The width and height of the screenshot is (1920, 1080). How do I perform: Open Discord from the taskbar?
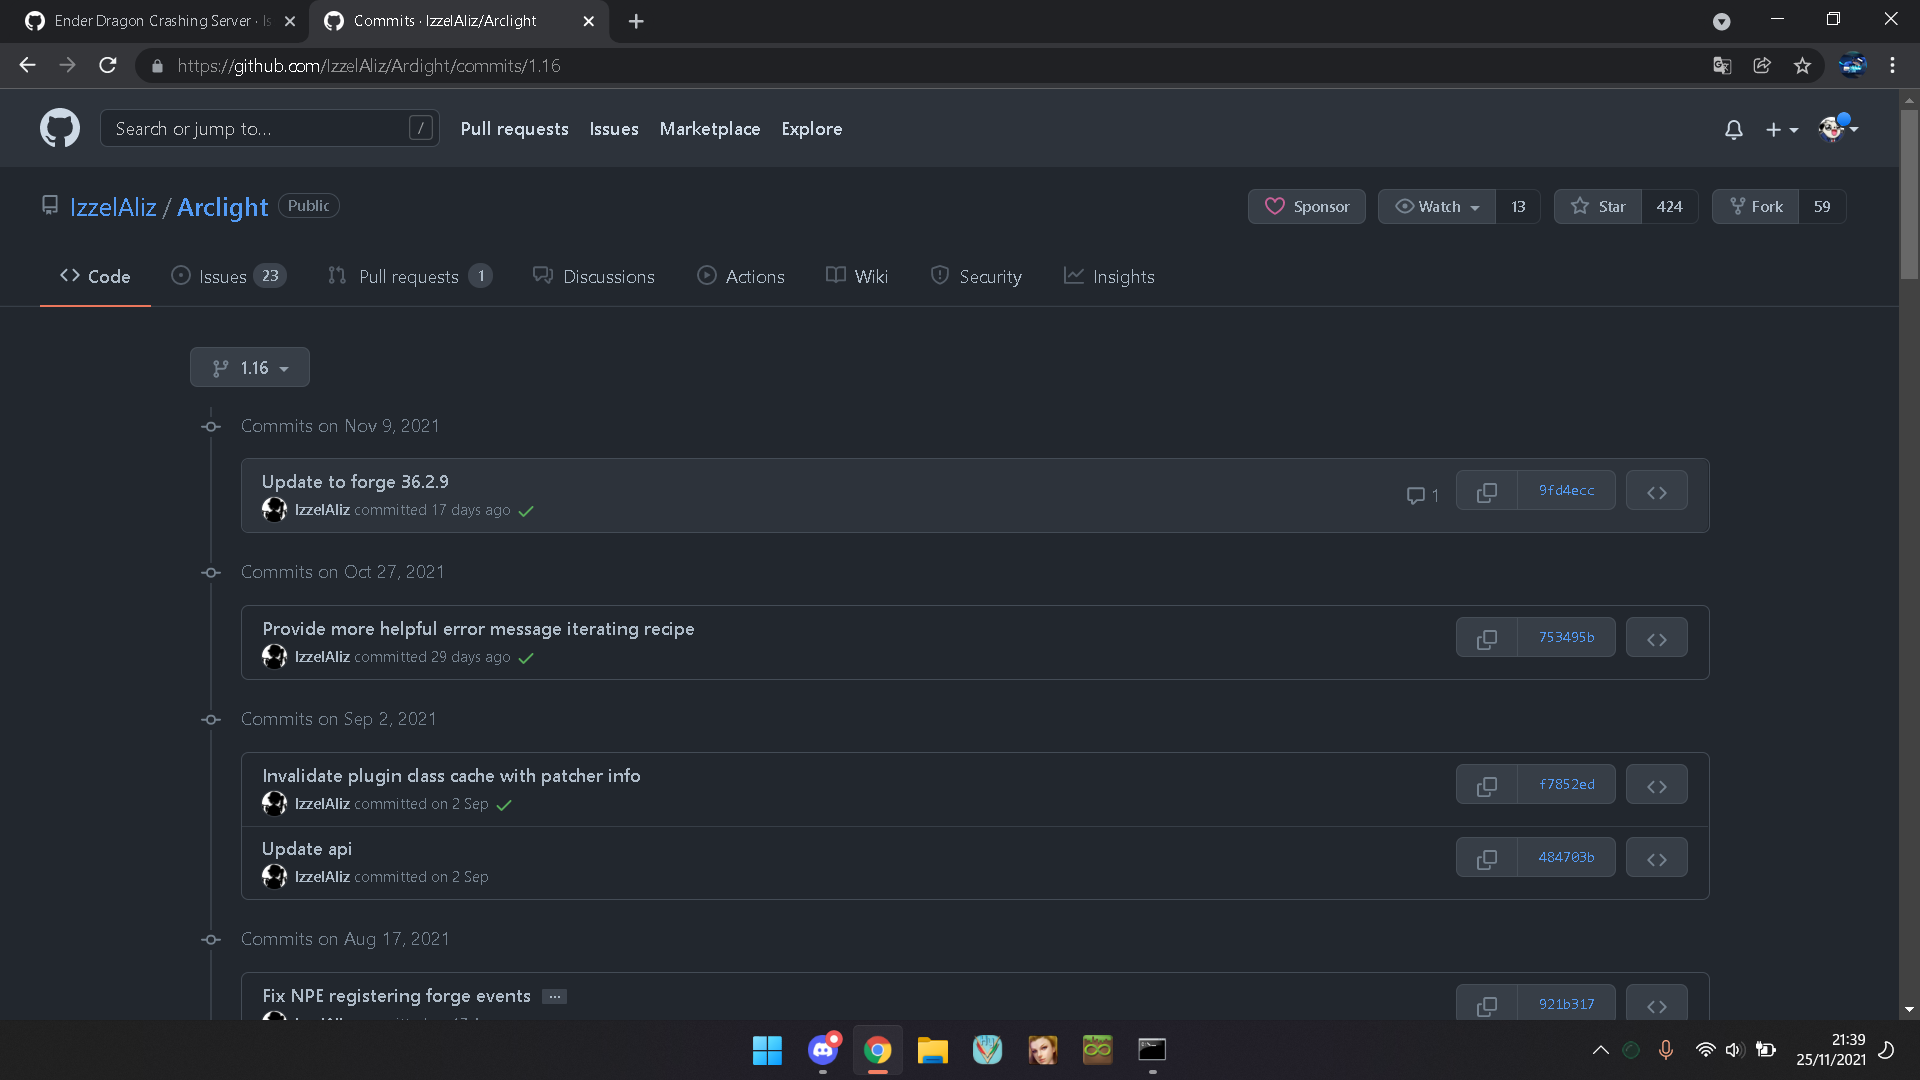pyautogui.click(x=822, y=1050)
